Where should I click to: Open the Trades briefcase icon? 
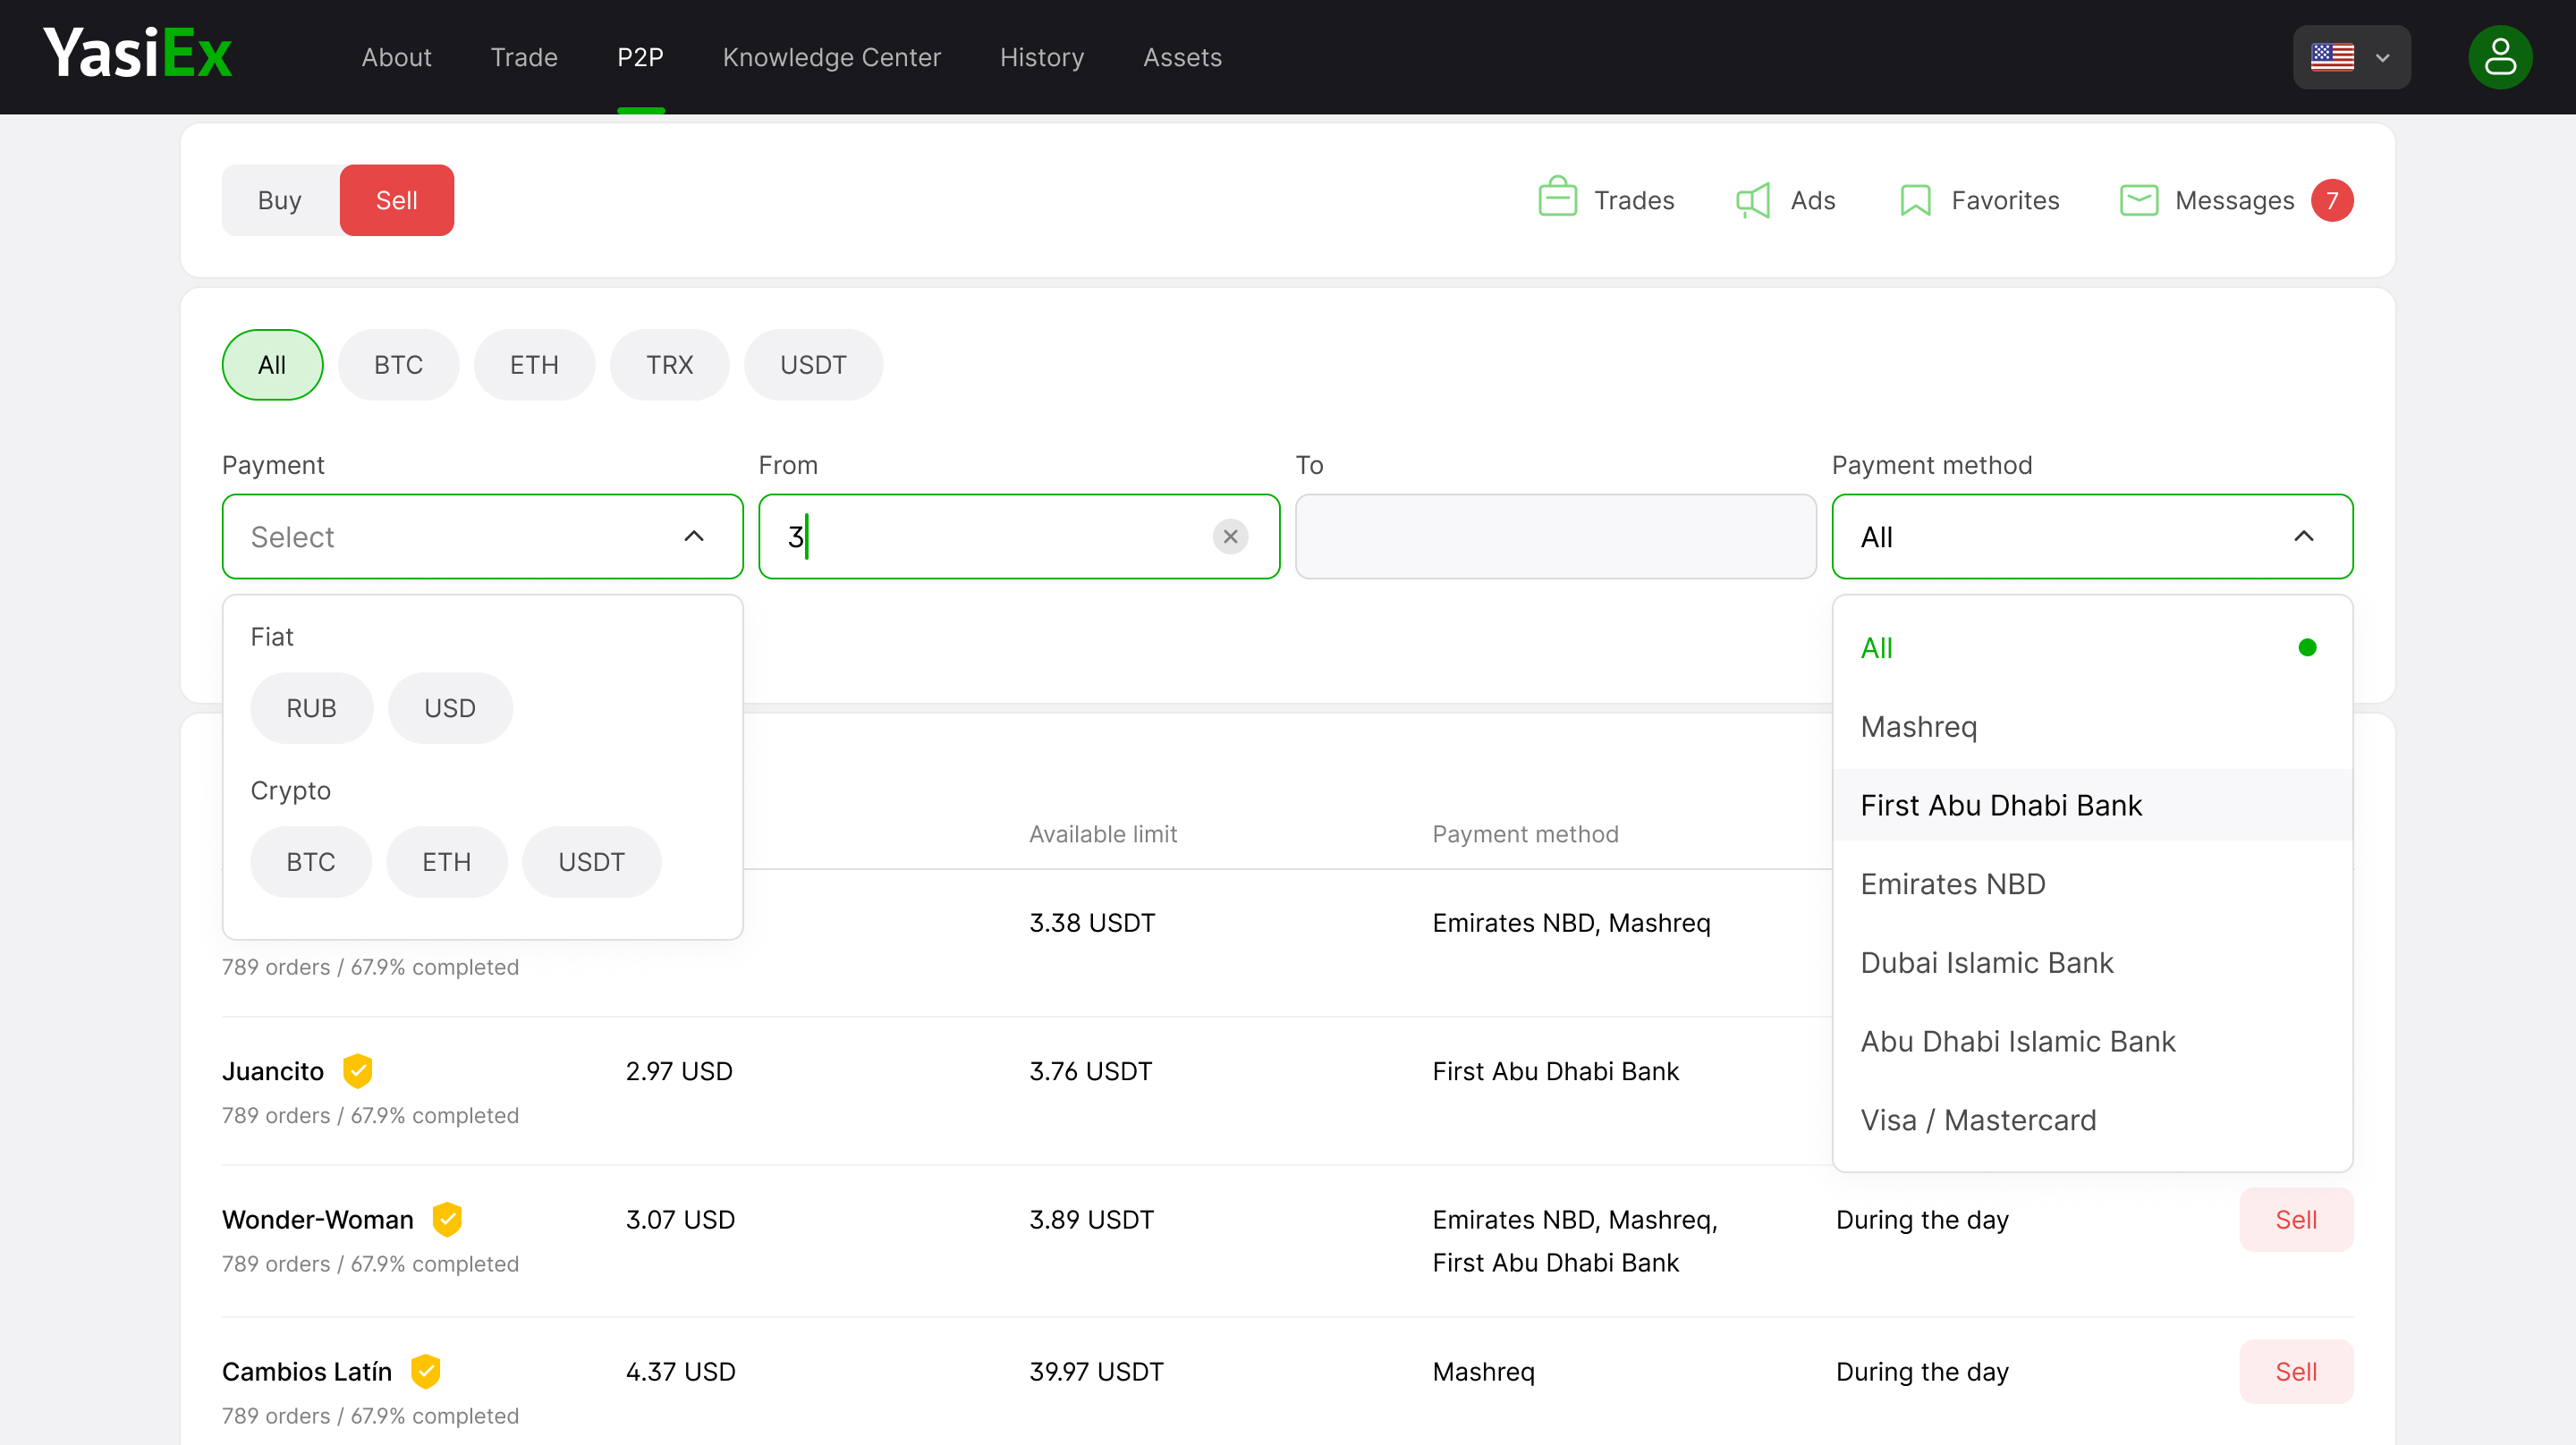(1557, 198)
